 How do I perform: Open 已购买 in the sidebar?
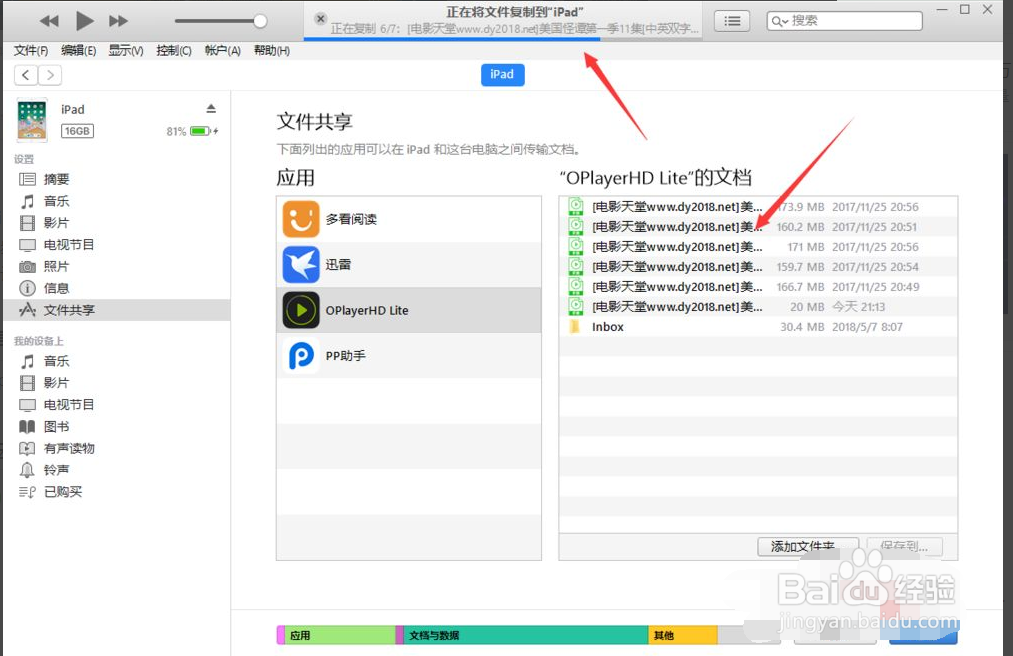(x=116, y=492)
